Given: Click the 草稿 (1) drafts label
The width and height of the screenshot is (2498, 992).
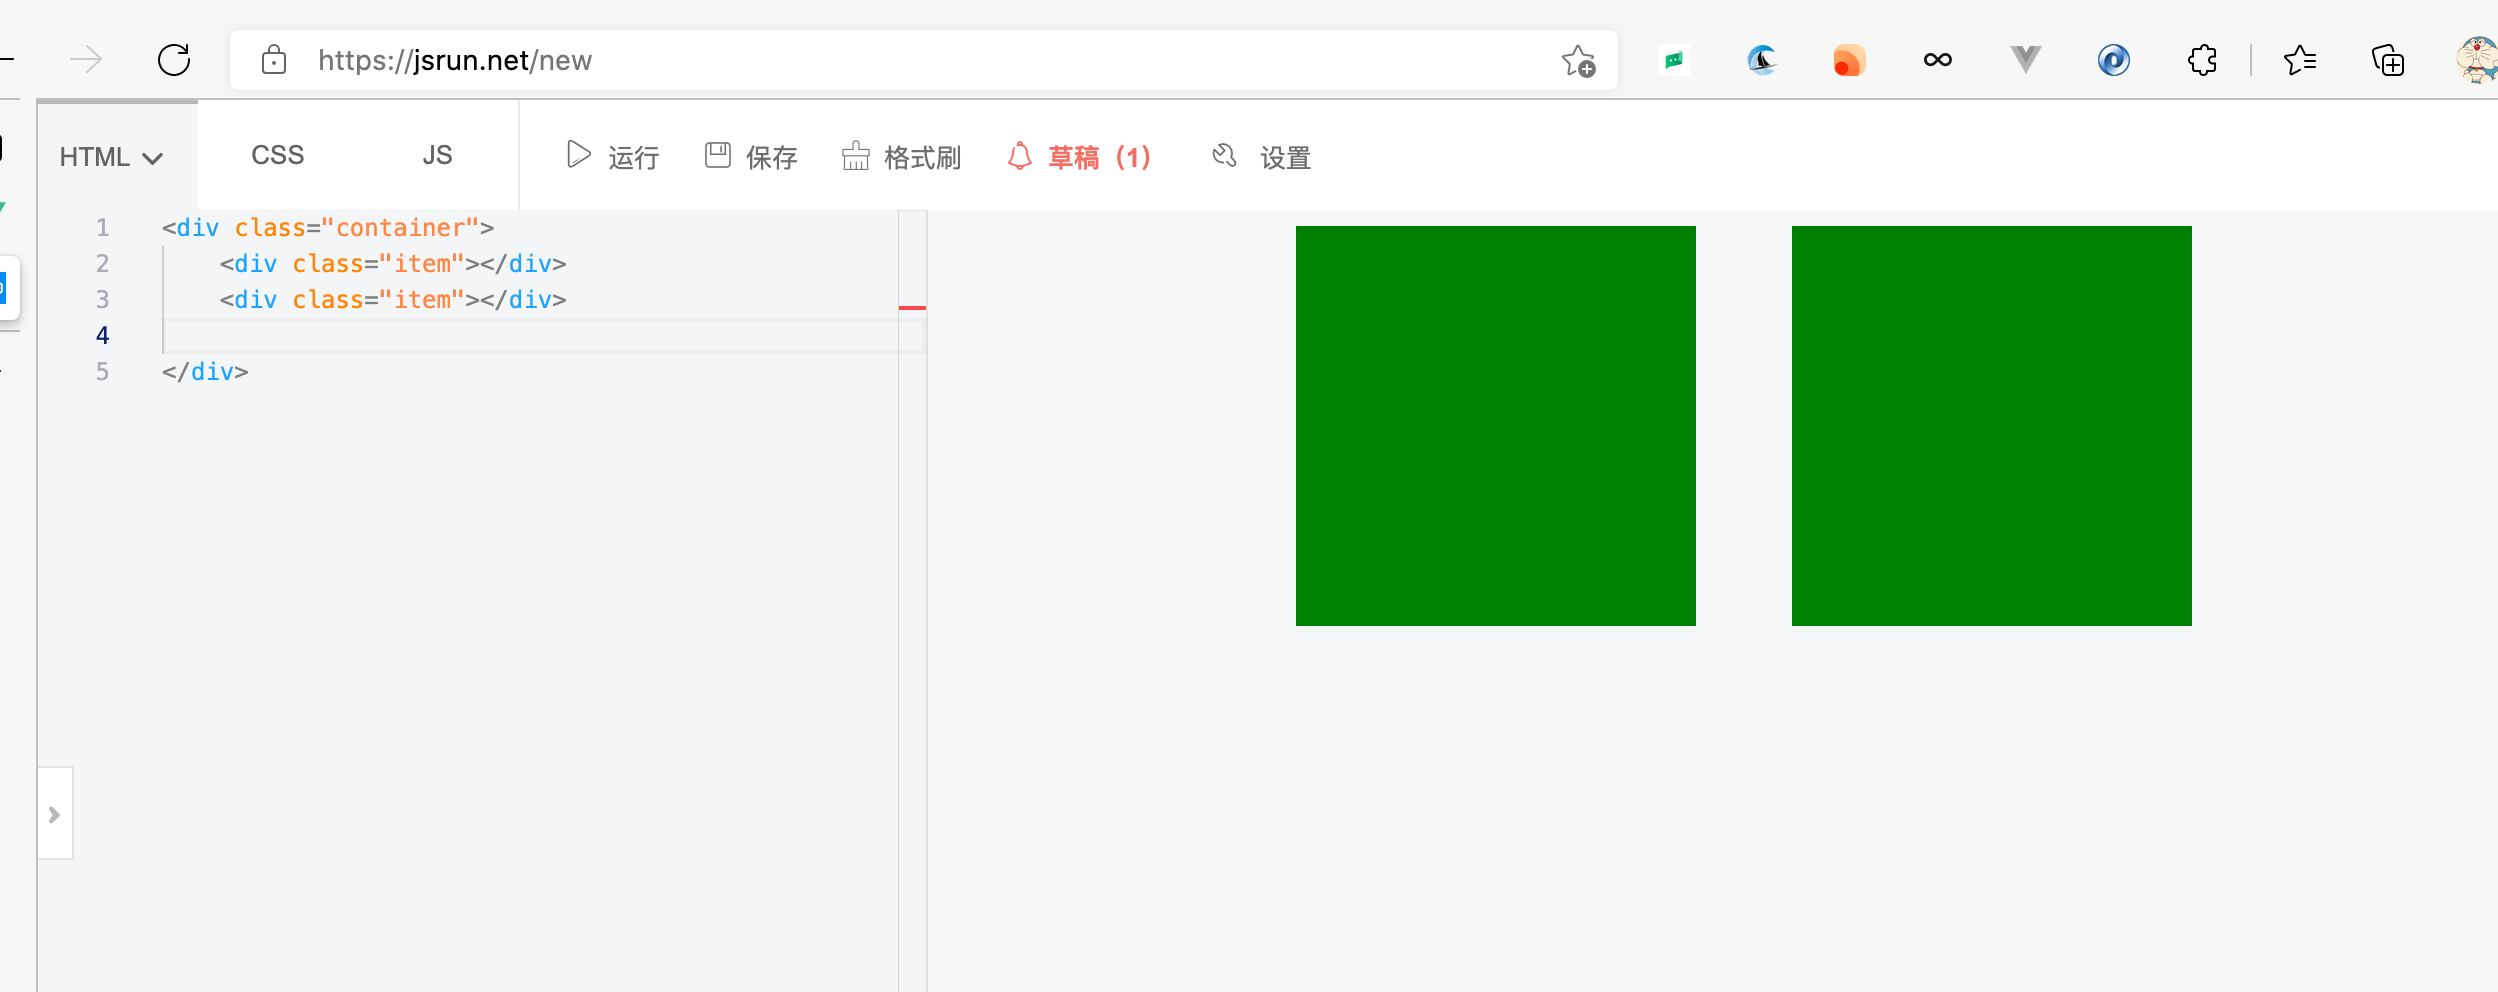Looking at the screenshot, I should 1099,158.
